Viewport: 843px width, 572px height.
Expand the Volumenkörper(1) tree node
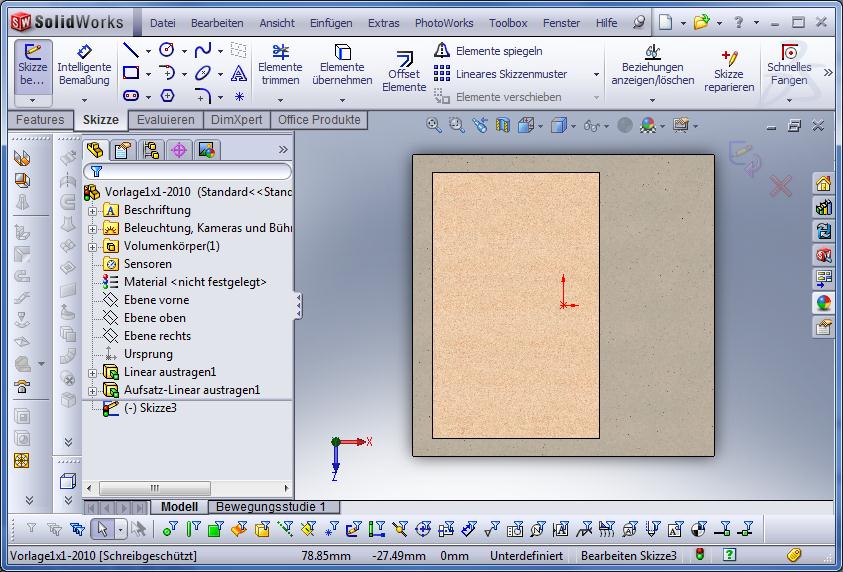click(93, 246)
